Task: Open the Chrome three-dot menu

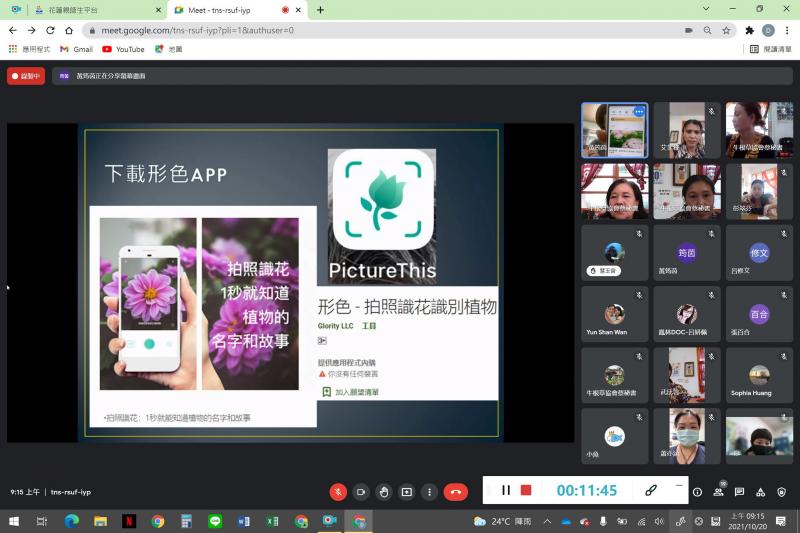Action: click(x=786, y=31)
